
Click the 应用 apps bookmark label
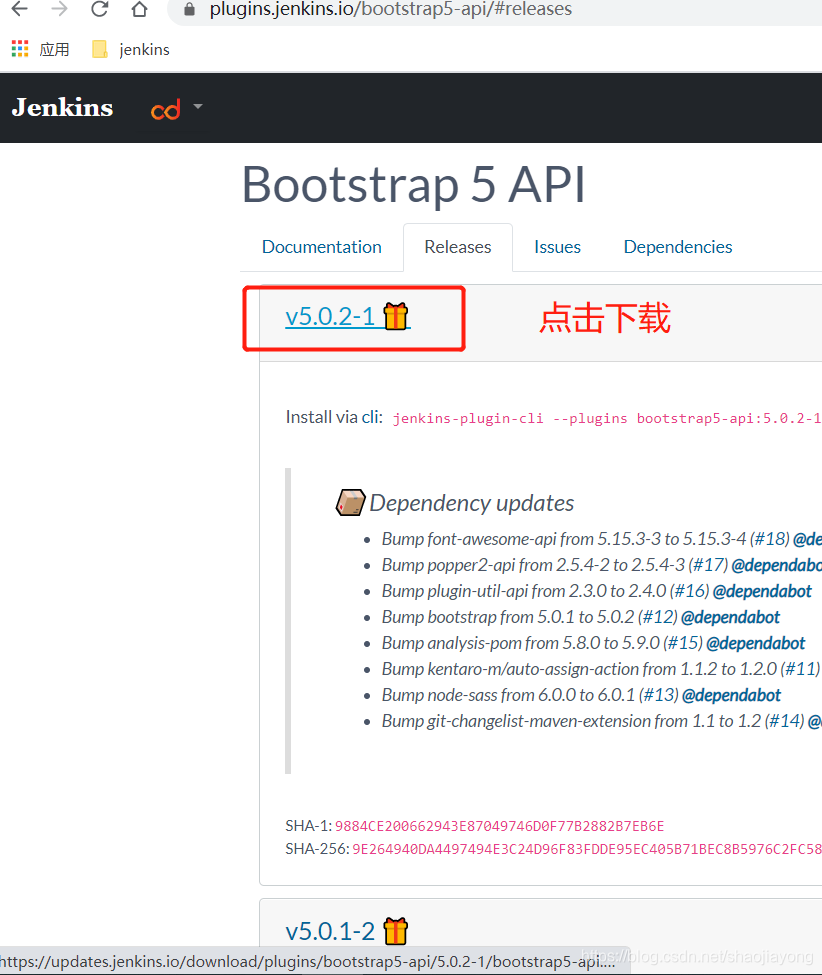[54, 49]
